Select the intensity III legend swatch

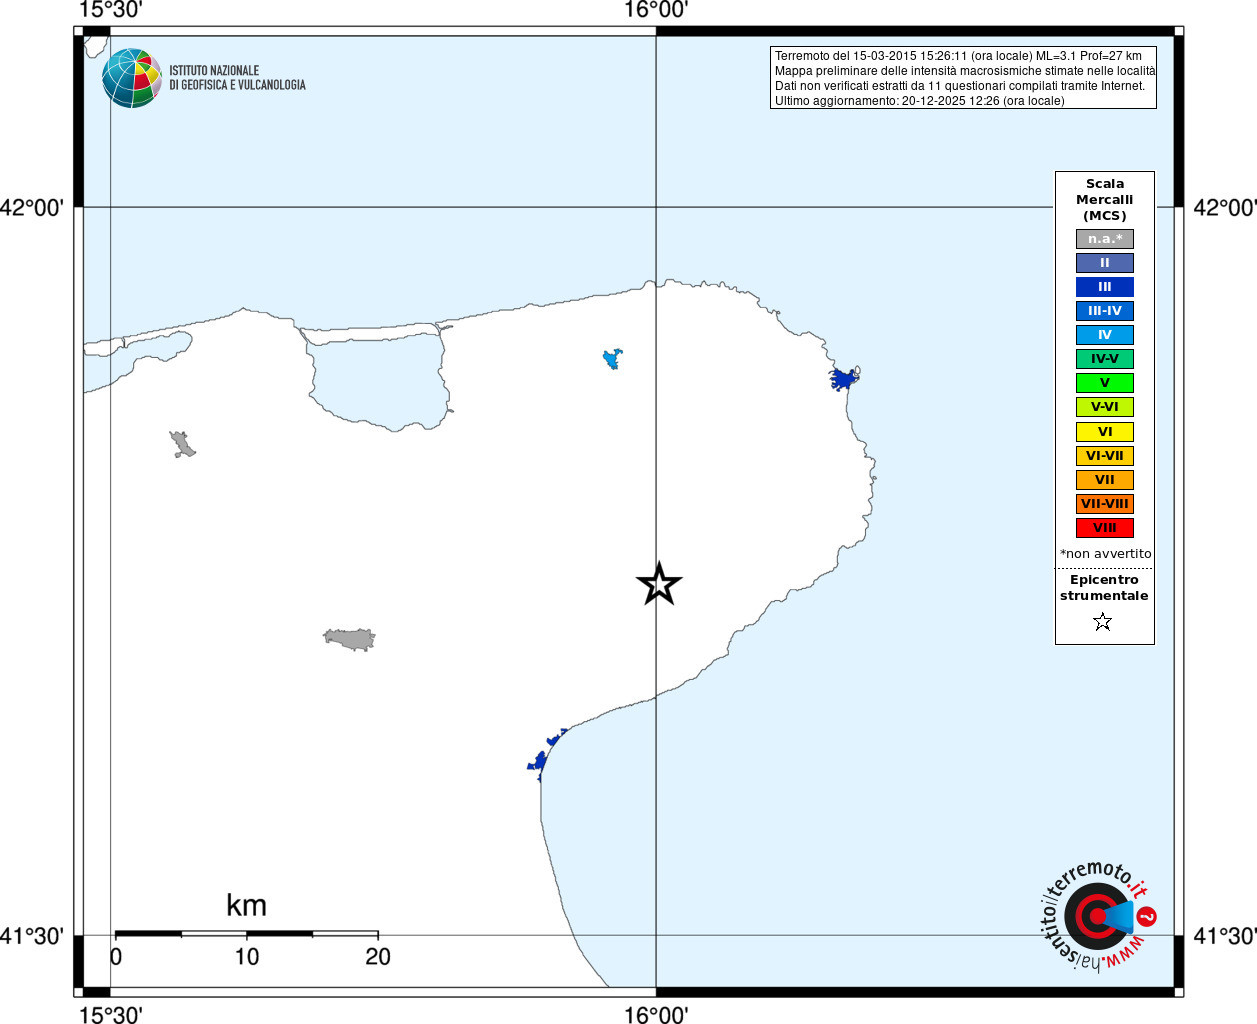point(1105,287)
